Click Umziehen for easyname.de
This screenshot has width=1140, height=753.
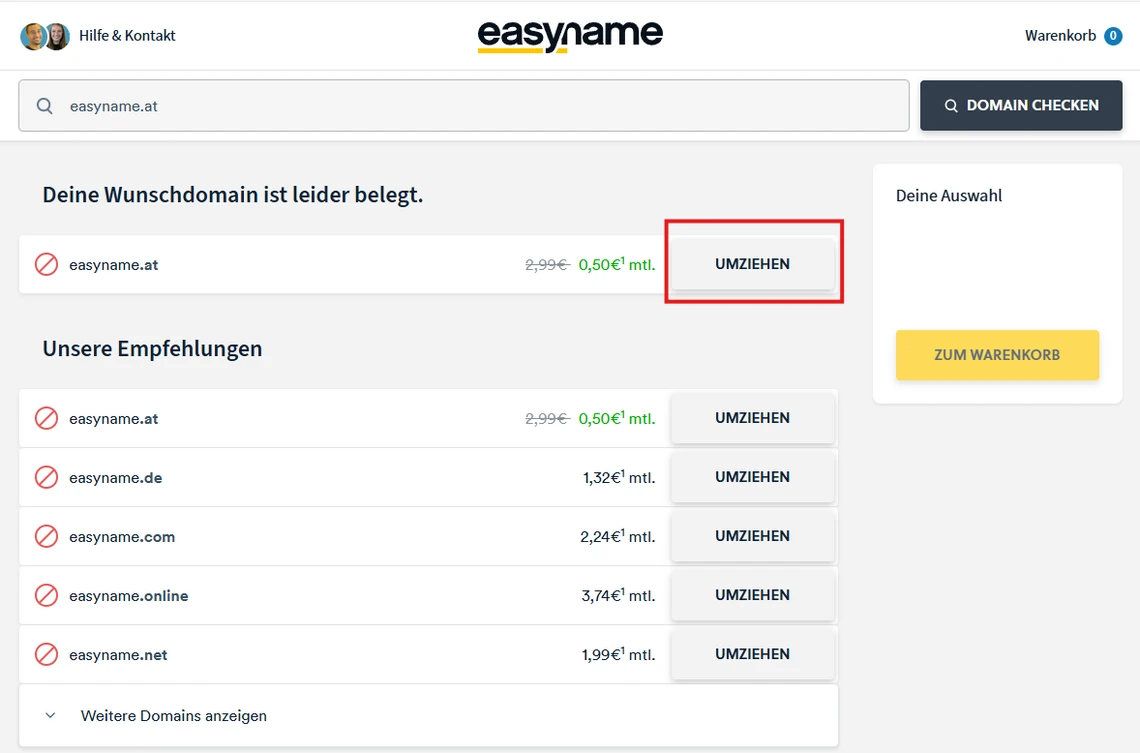(x=752, y=477)
